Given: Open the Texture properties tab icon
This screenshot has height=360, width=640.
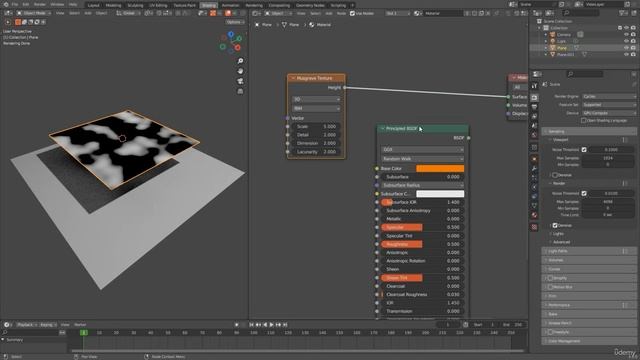Looking at the screenshot, I should tap(535, 227).
